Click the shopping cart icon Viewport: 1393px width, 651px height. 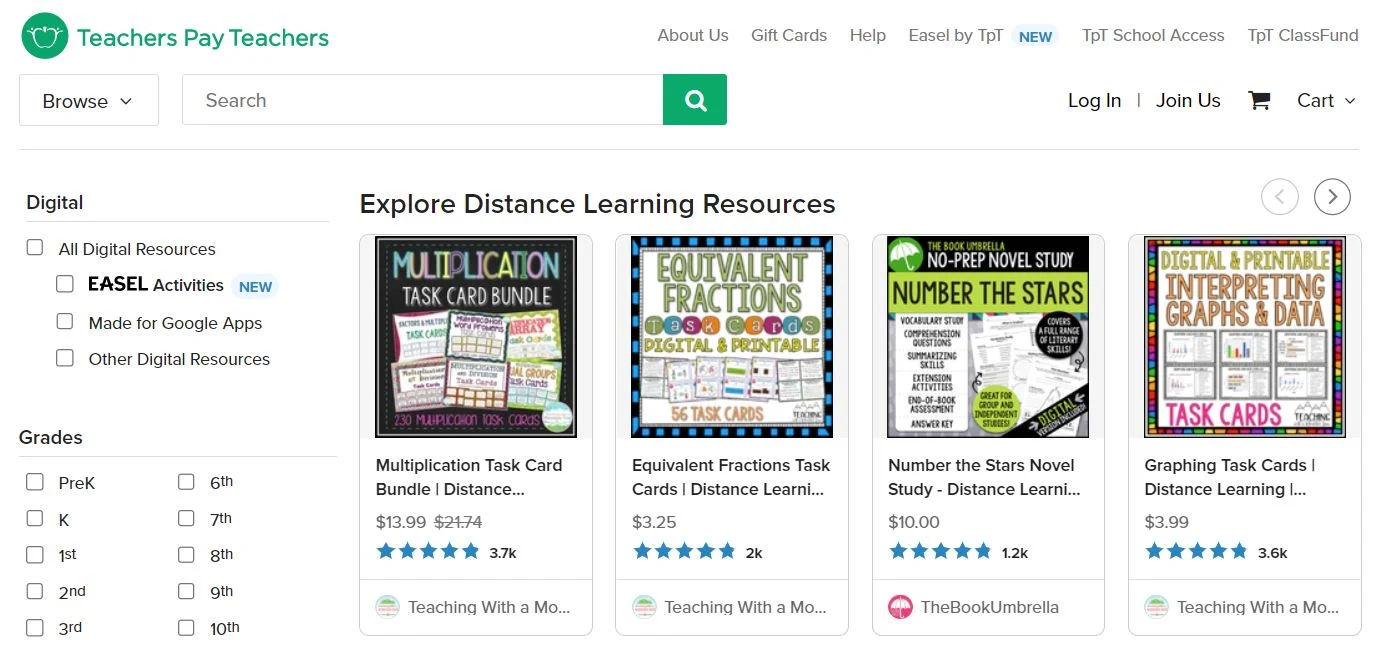point(1259,100)
